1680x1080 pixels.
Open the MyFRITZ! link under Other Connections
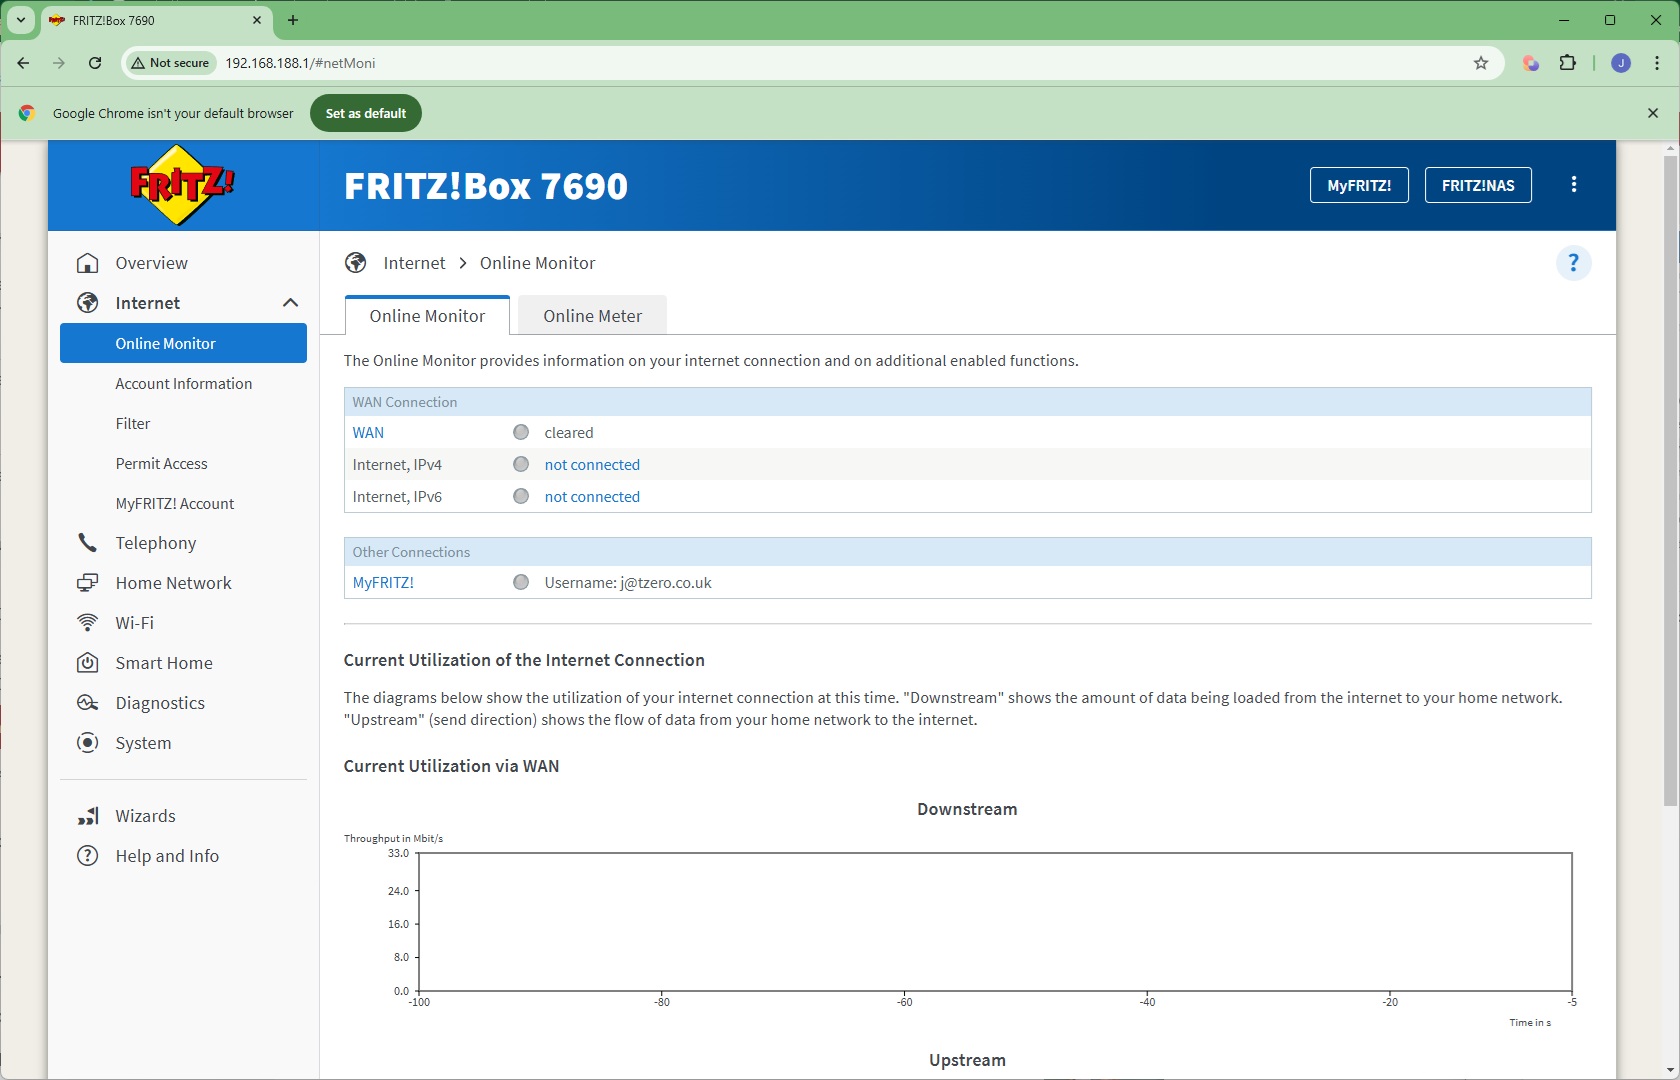[x=383, y=583]
